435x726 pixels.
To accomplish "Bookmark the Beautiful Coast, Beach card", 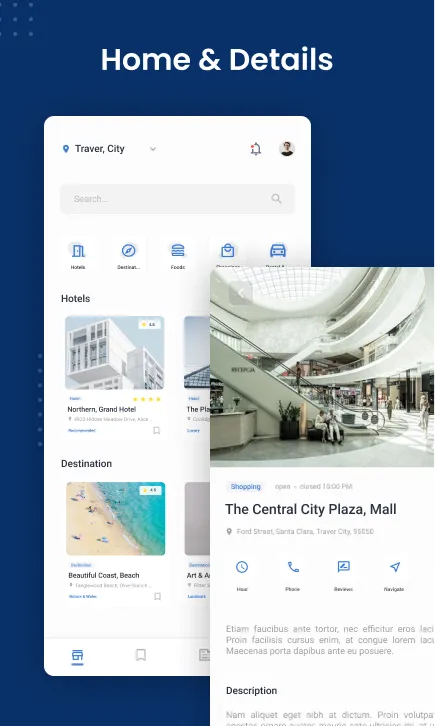I will coord(157,596).
